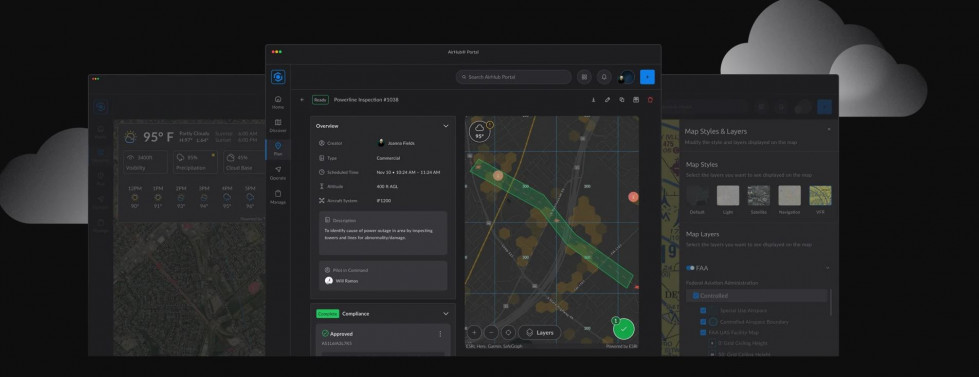This screenshot has width=979, height=377.
Task: Click the blue add button in the right window
Action: (824, 107)
